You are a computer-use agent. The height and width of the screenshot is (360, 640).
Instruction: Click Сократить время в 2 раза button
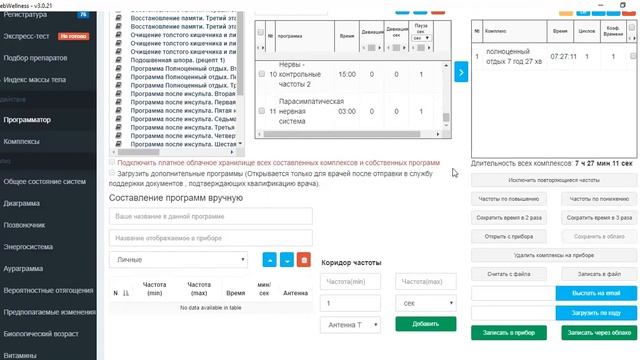[509, 218]
